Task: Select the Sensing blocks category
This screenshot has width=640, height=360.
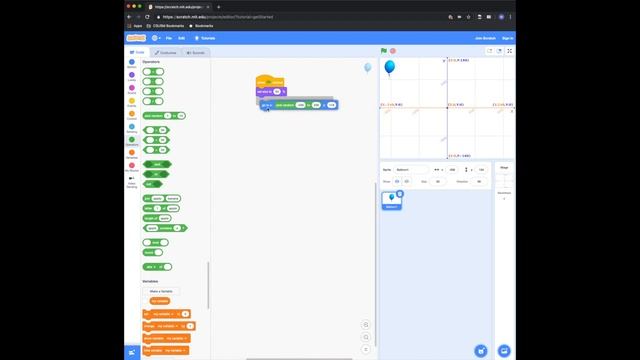Action: (132, 128)
